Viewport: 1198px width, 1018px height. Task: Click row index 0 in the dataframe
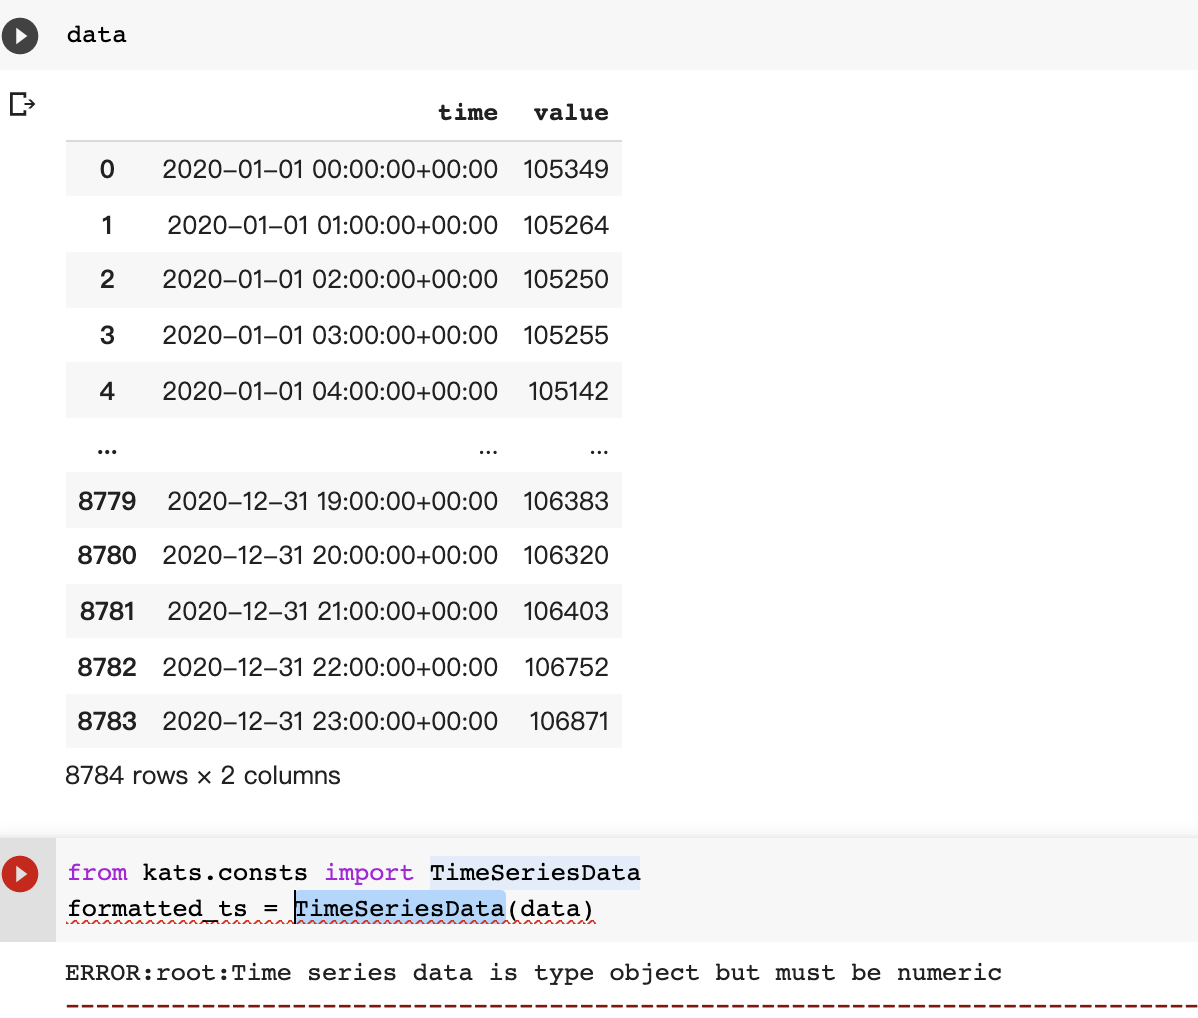(x=107, y=169)
